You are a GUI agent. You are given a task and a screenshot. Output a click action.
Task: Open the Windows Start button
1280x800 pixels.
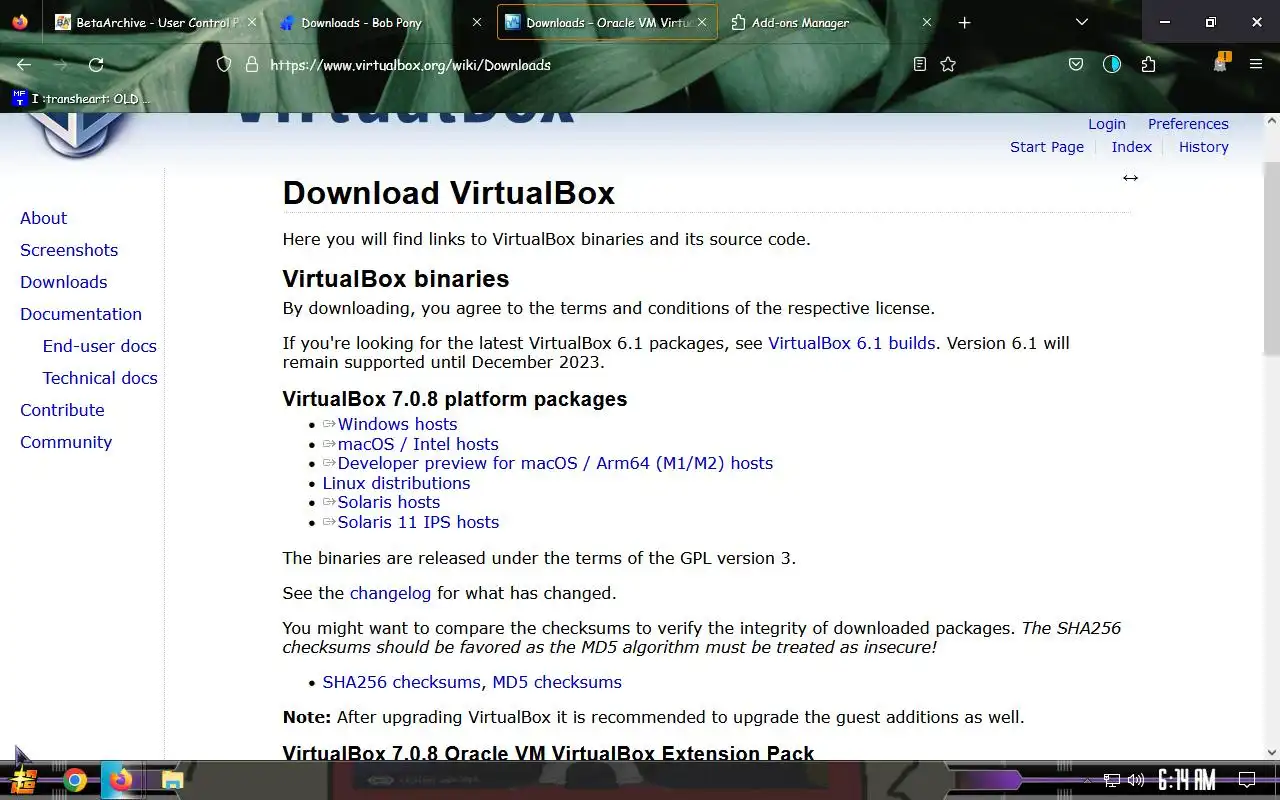coord(24,780)
